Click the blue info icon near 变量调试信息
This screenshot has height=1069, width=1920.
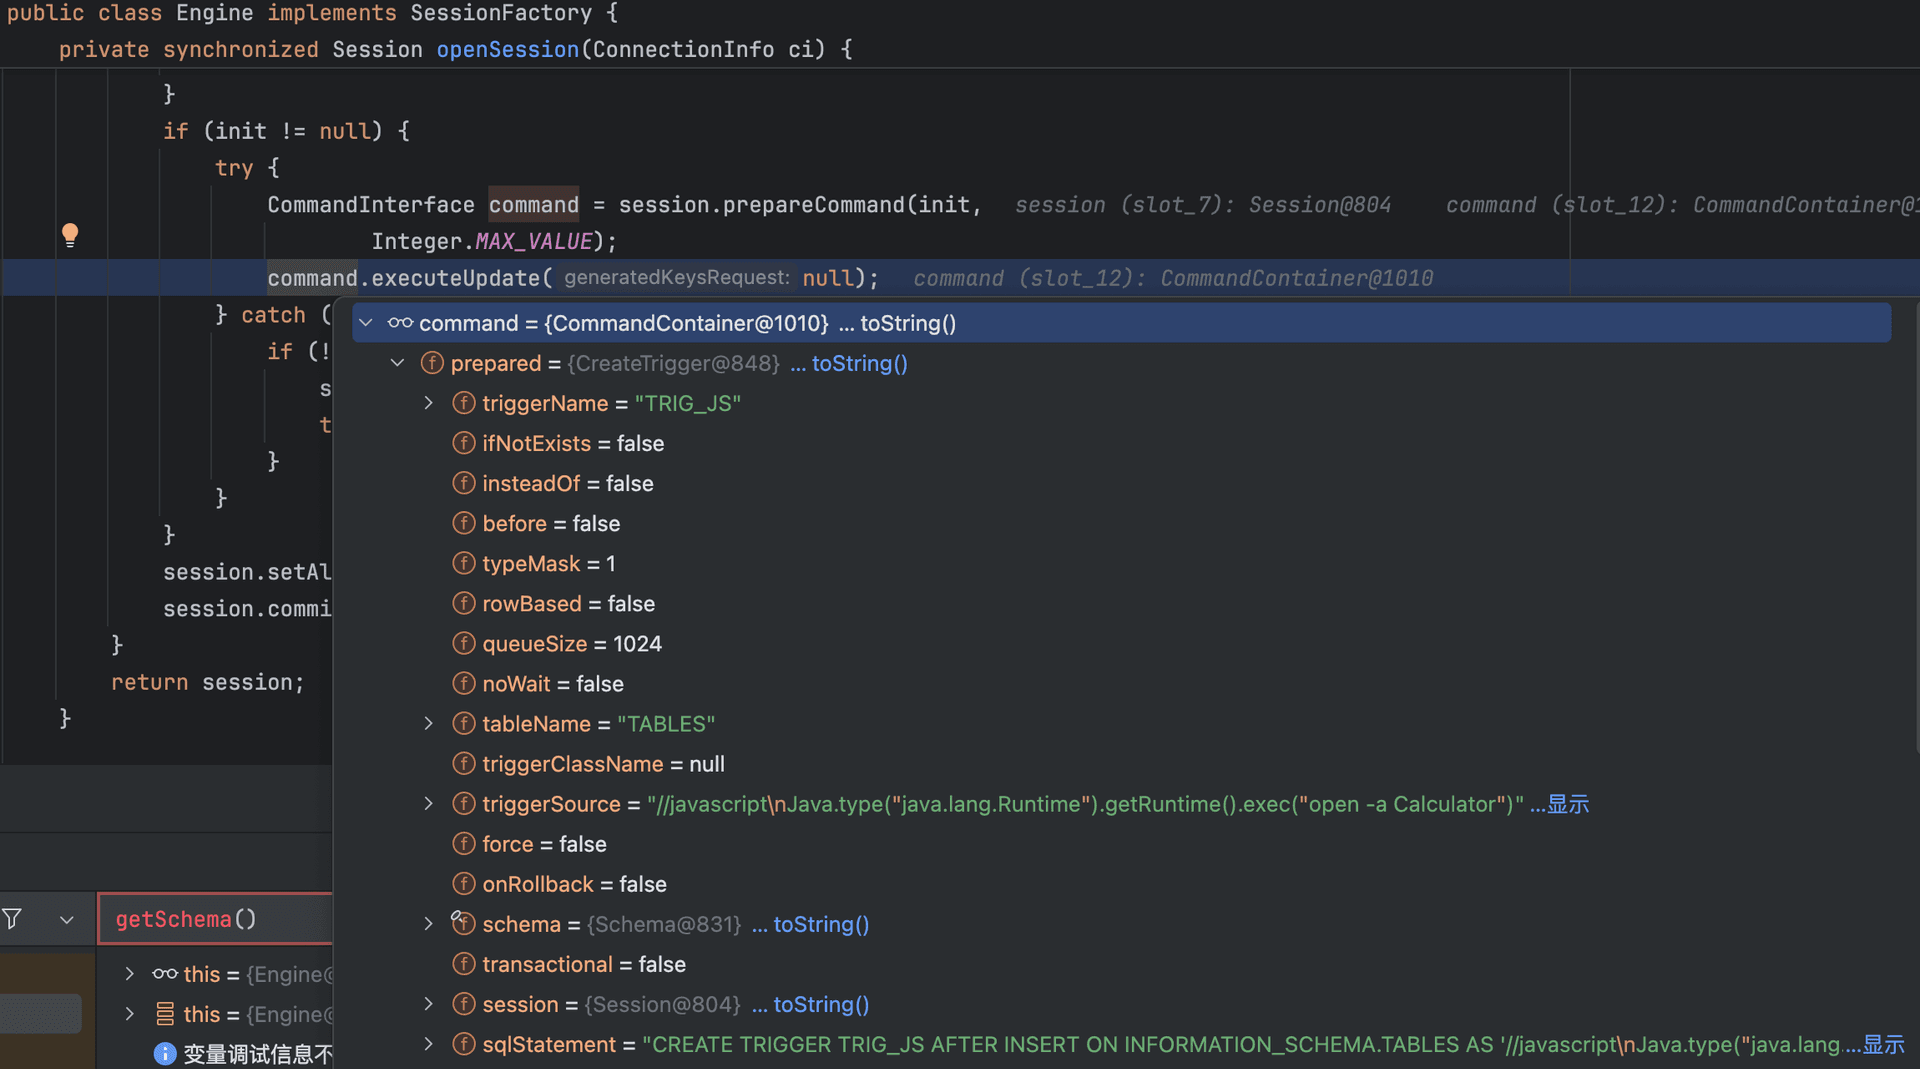(165, 1053)
